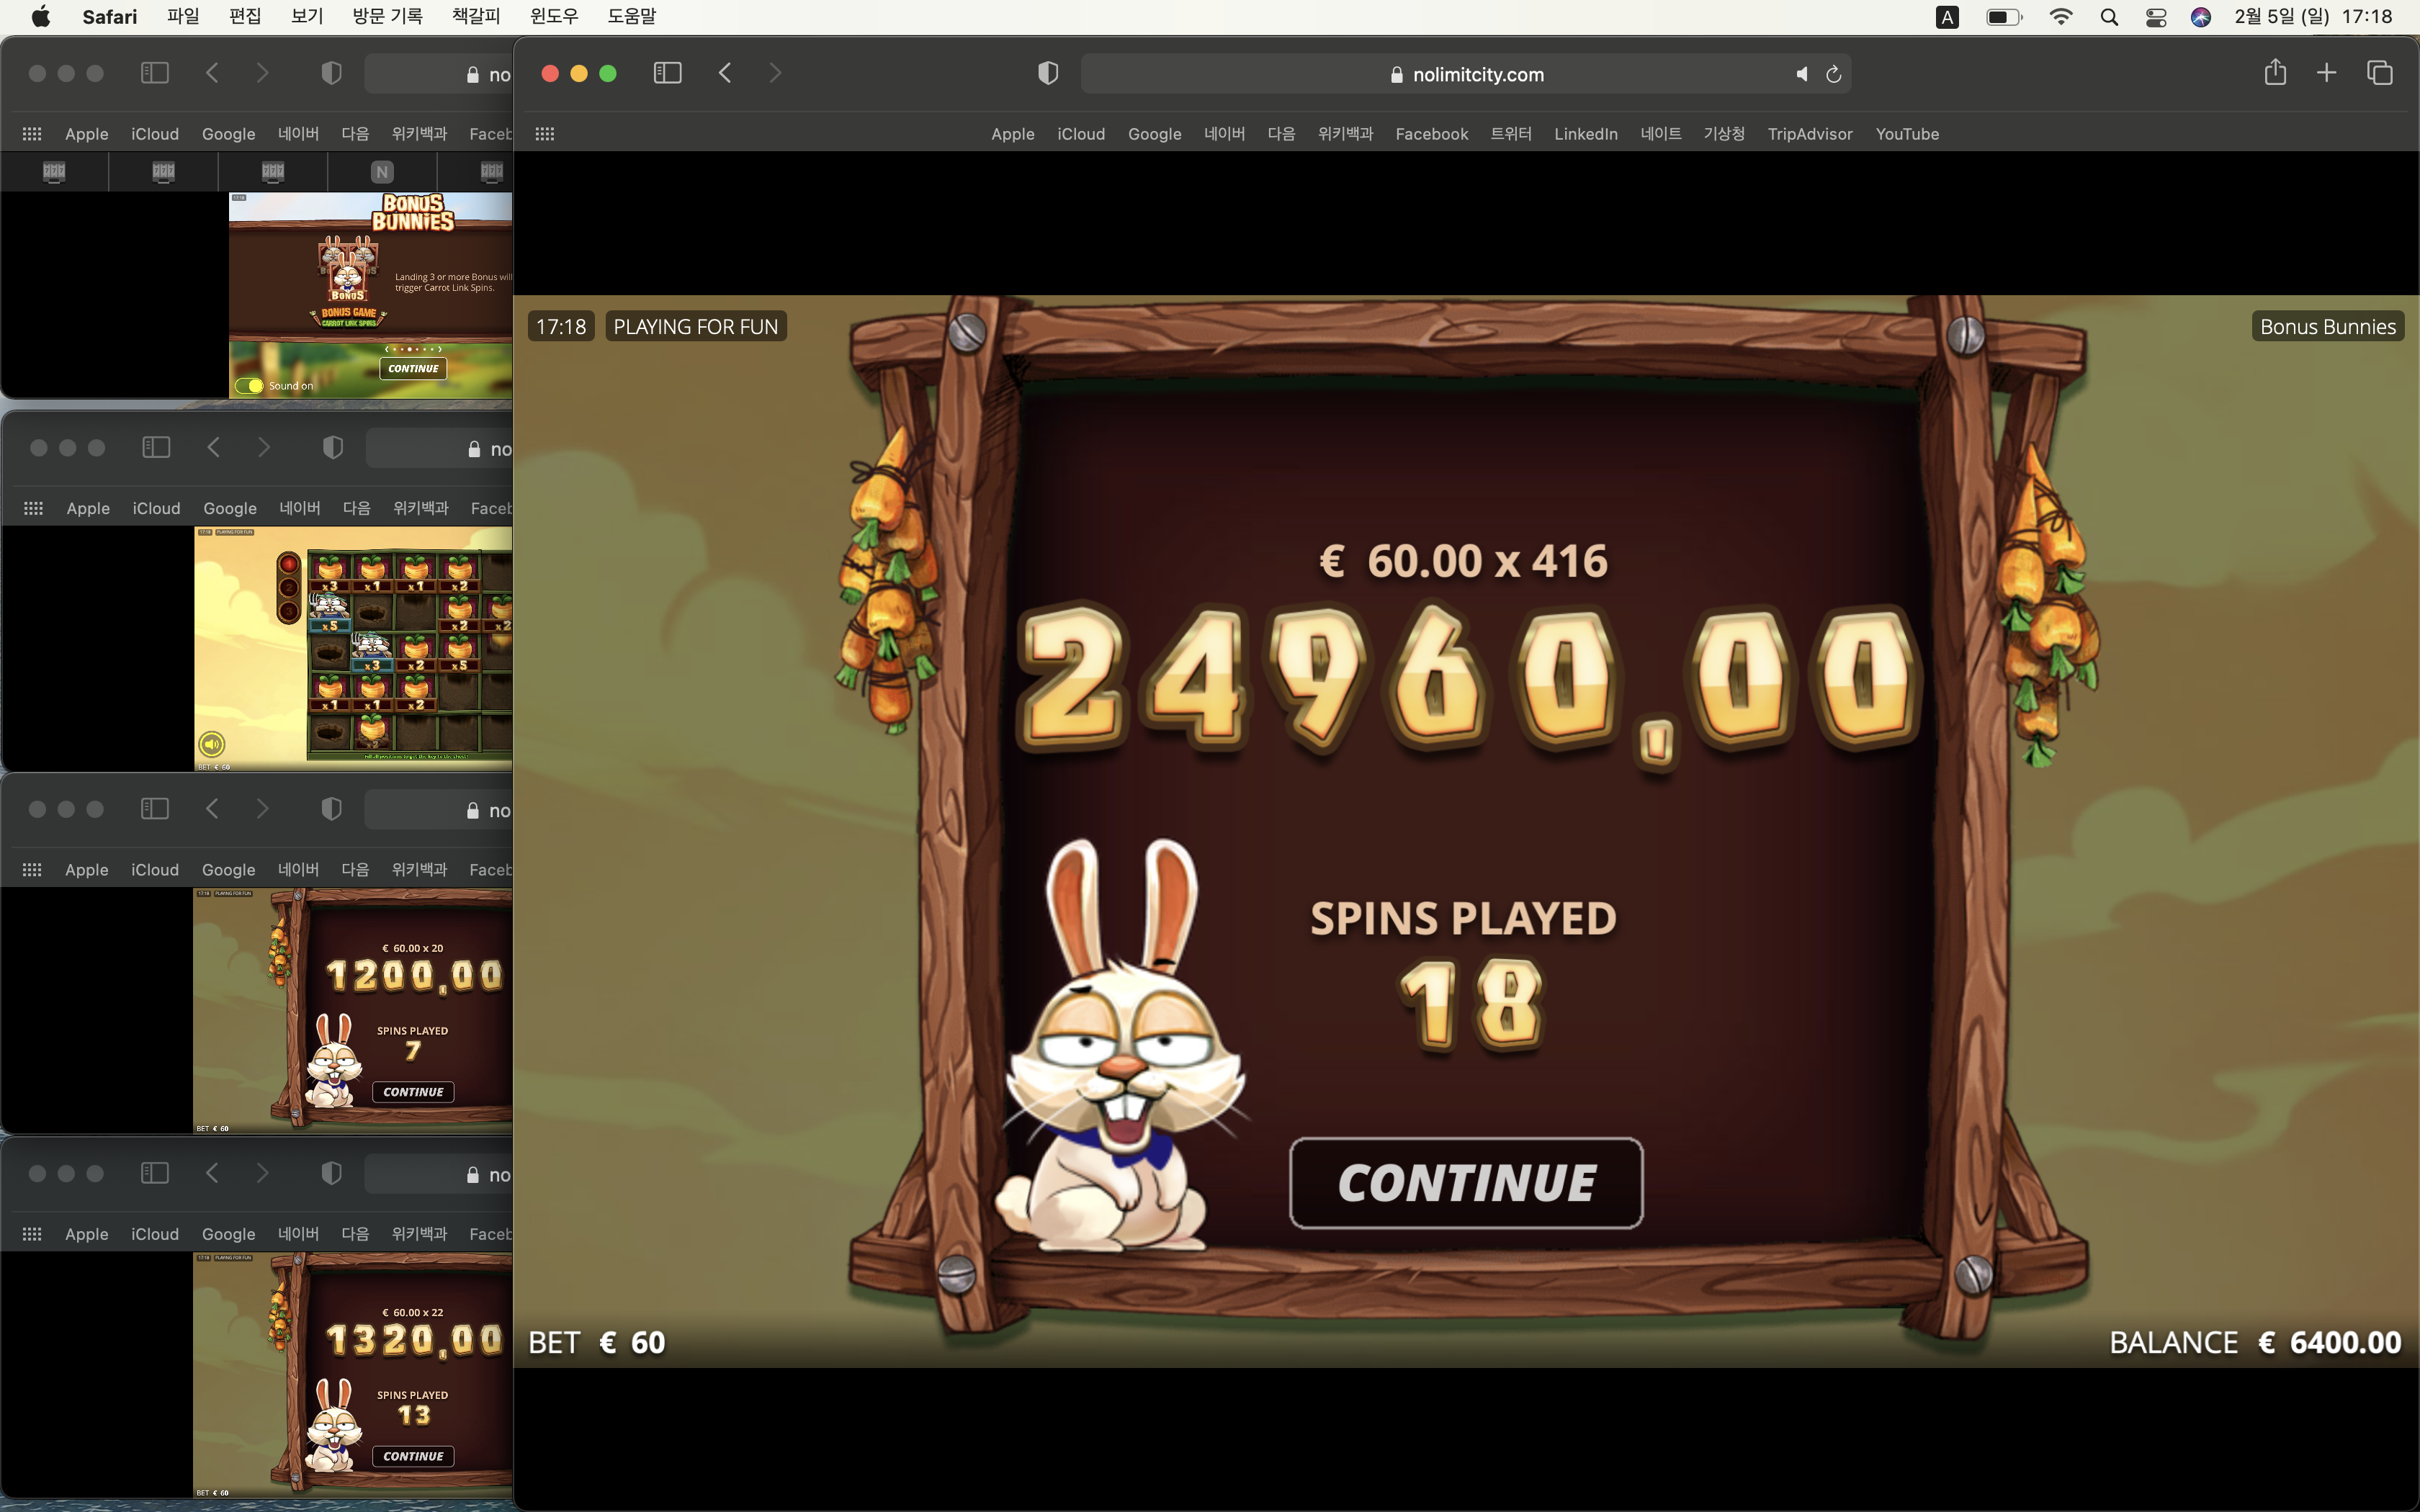Open the 보기 menu

pyautogui.click(x=307, y=16)
